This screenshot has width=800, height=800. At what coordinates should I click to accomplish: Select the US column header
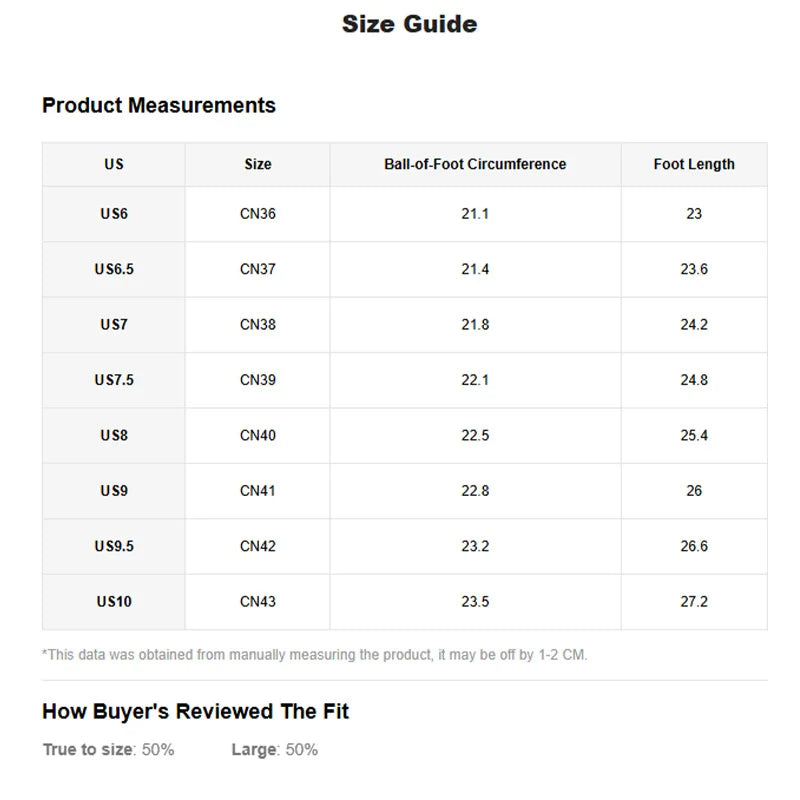coord(114,164)
